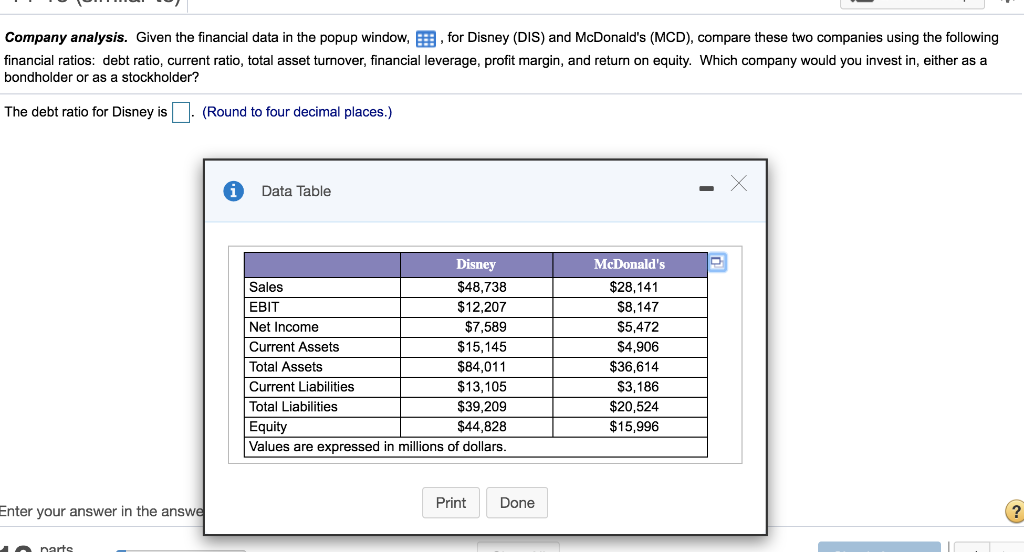Click the blue info icon beside Data Table

point(234,191)
